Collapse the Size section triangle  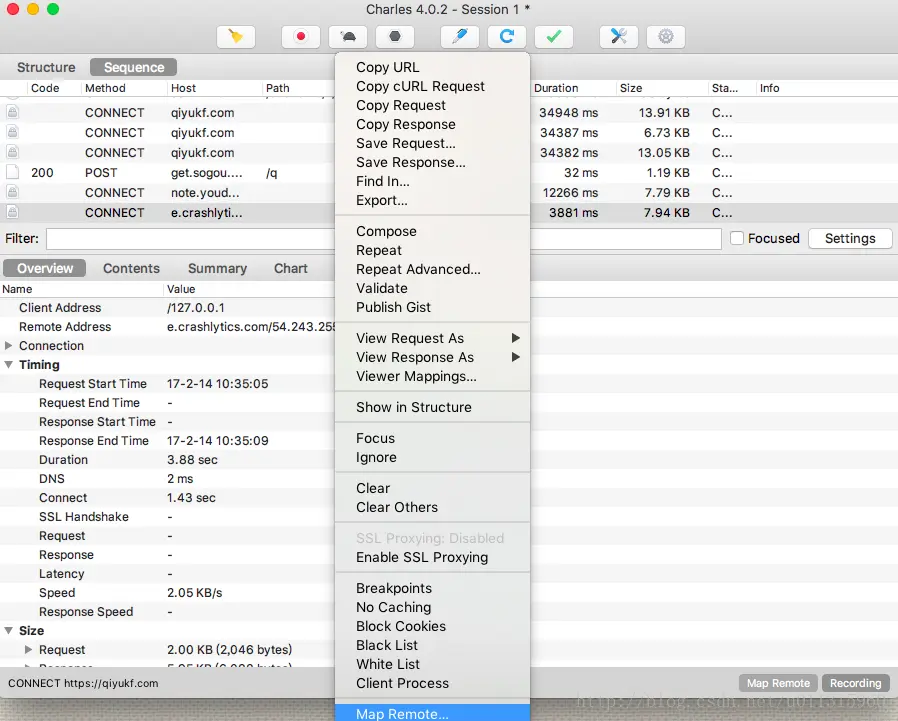[x=9, y=631]
